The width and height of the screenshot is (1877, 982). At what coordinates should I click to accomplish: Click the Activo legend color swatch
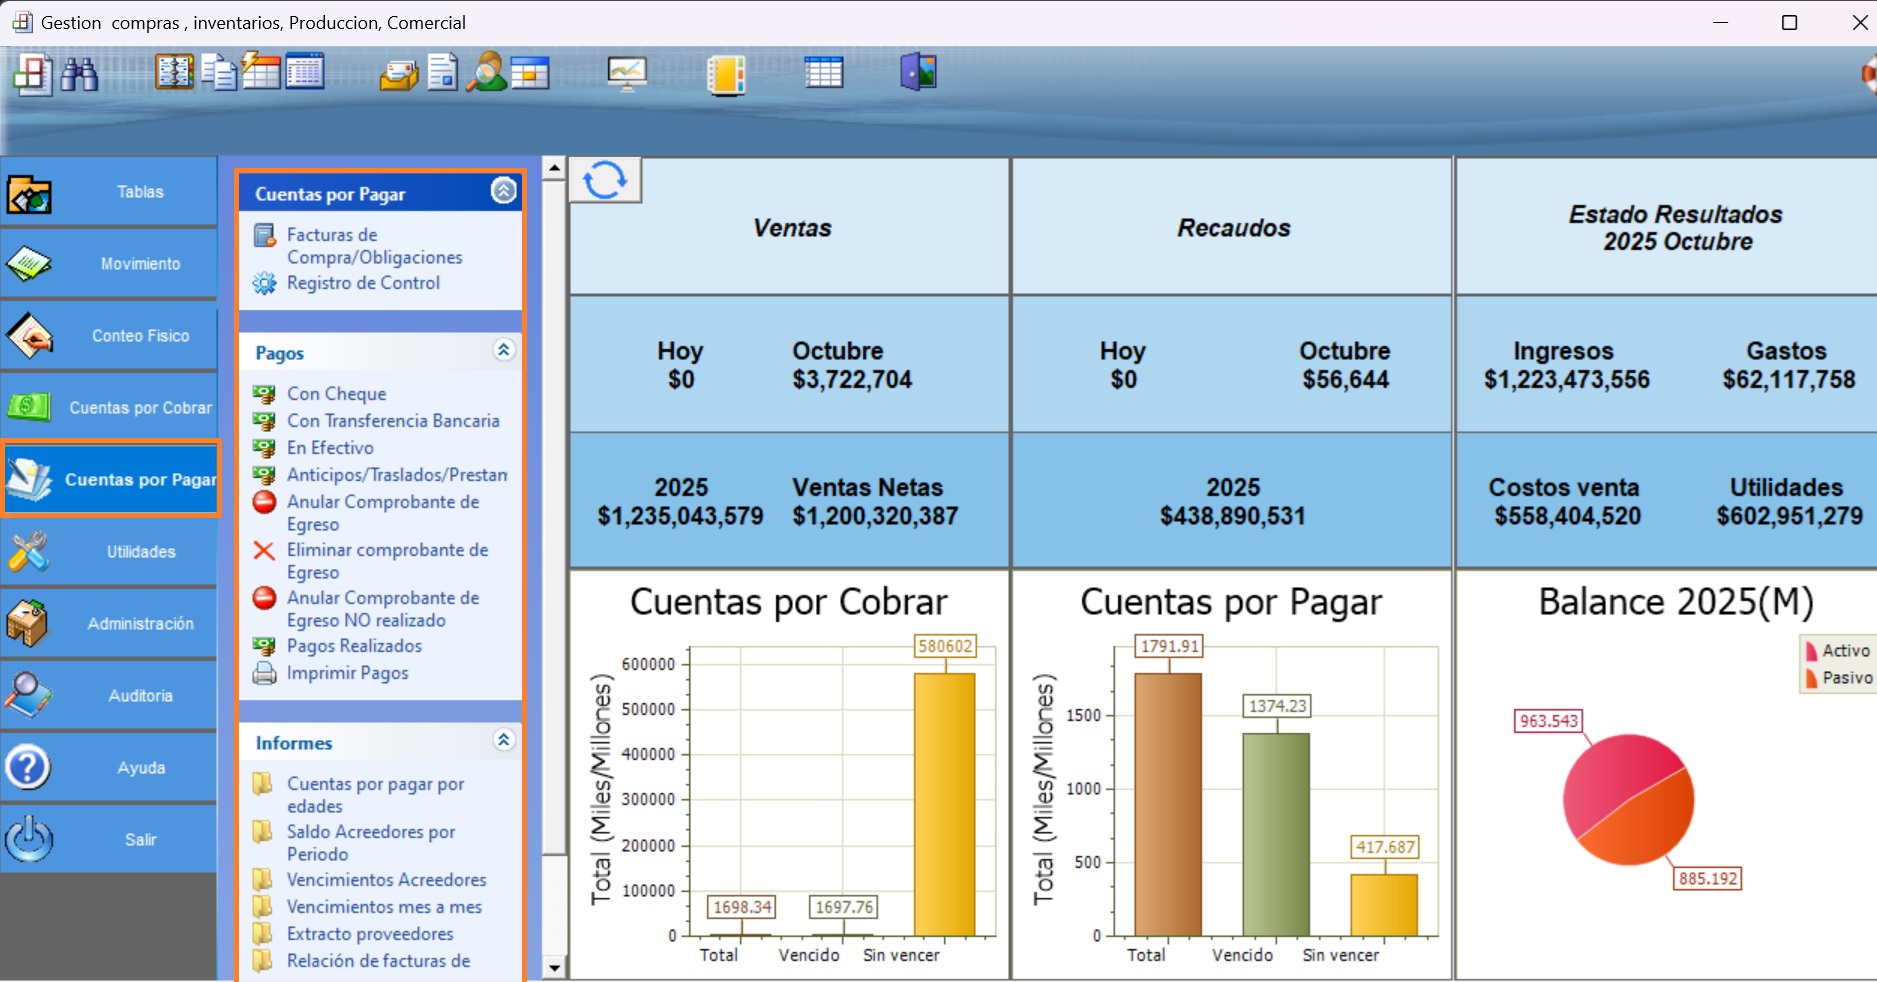pyautogui.click(x=1811, y=651)
